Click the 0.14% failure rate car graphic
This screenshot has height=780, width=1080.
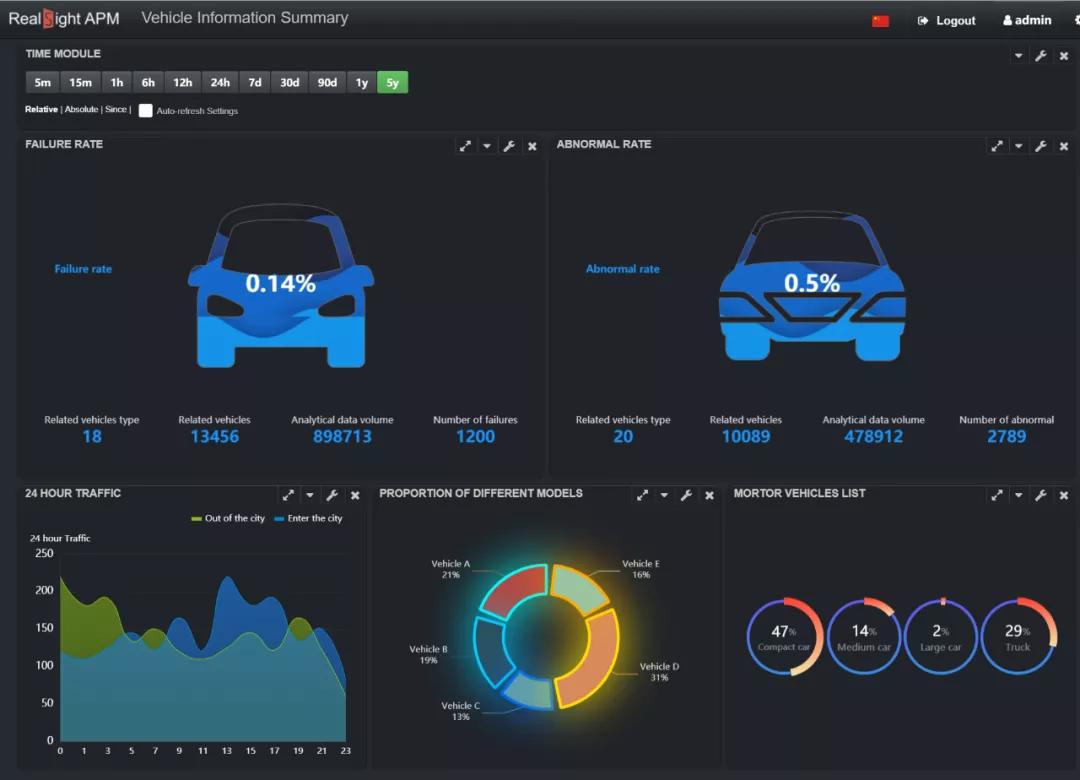(x=281, y=285)
